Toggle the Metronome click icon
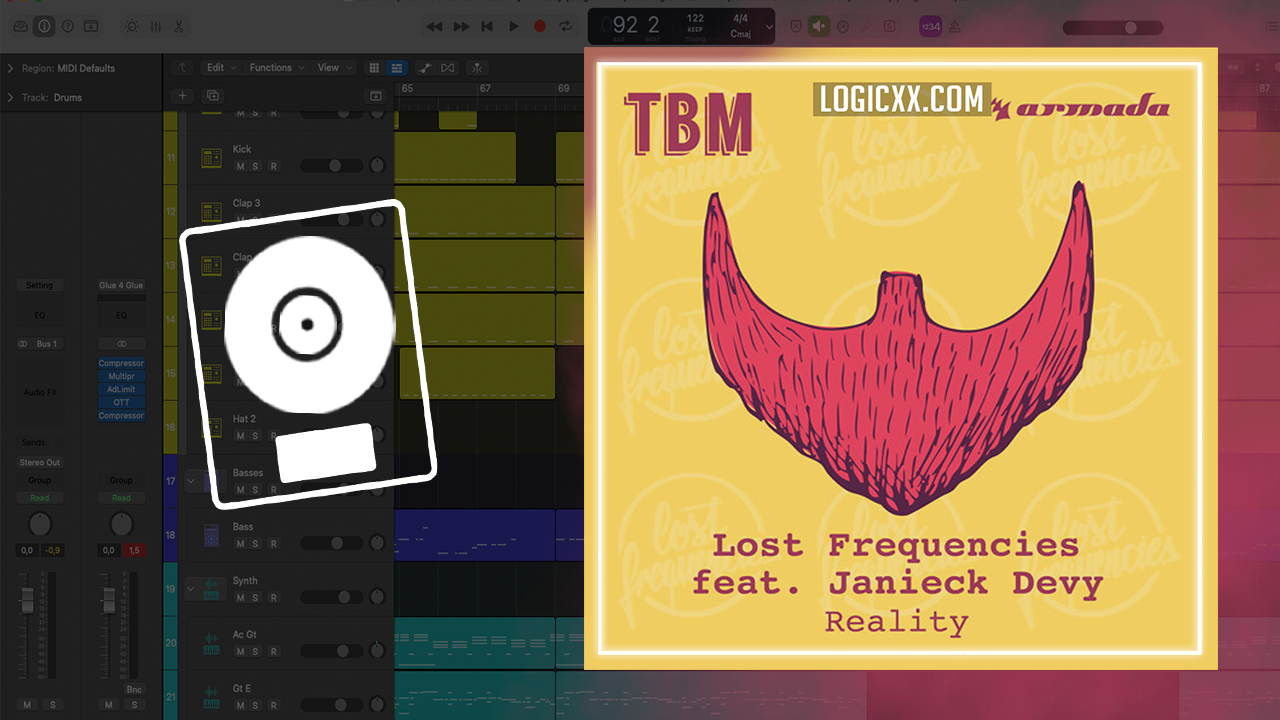The width and height of the screenshot is (1280, 720). pyautogui.click(x=954, y=27)
